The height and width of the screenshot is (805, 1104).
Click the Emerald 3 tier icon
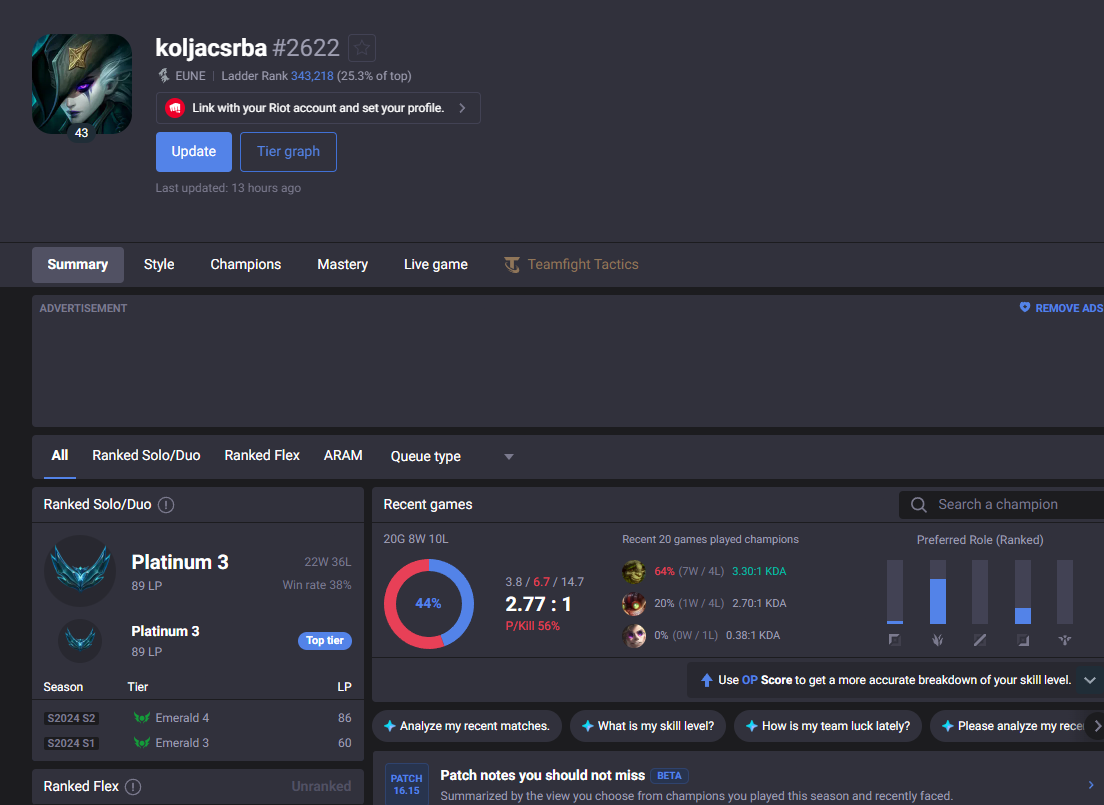pyautogui.click(x=142, y=743)
